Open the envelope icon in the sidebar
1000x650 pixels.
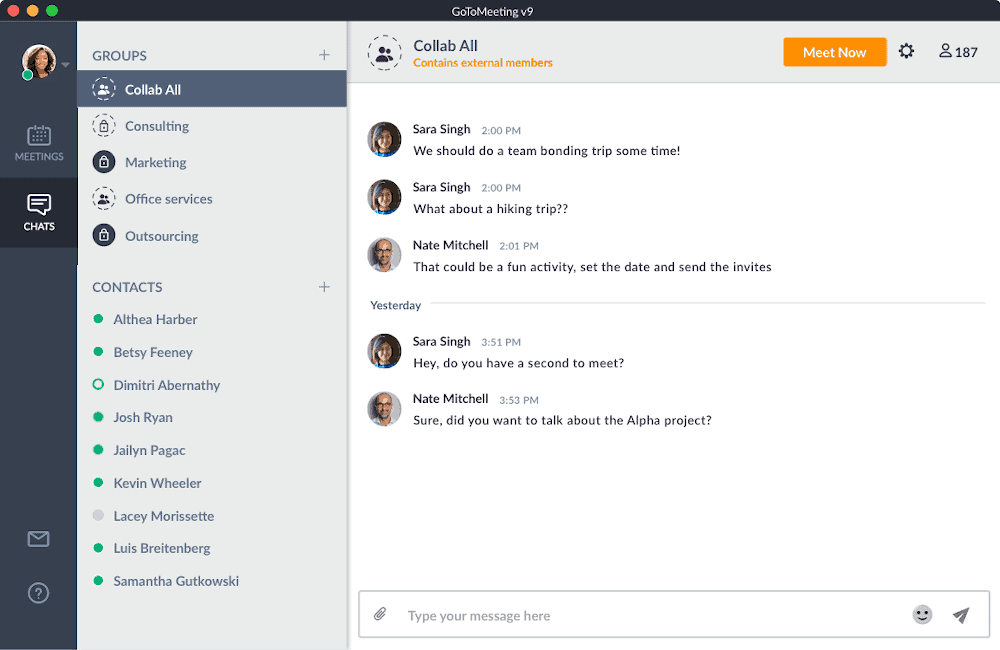coord(38,539)
